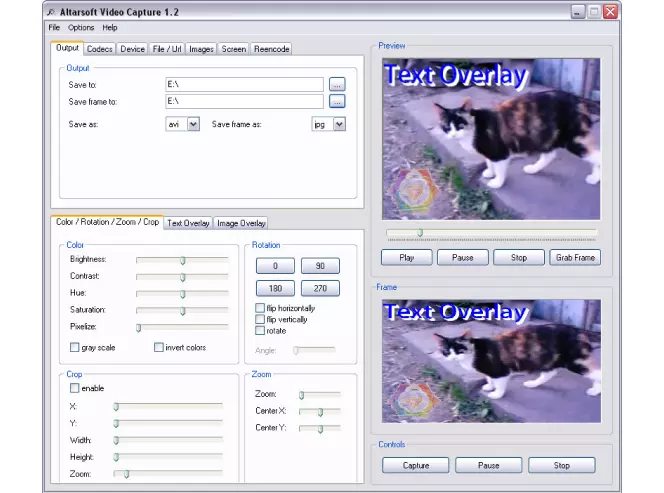Set rotation to 270 degrees
664x493 pixels.
(320, 288)
